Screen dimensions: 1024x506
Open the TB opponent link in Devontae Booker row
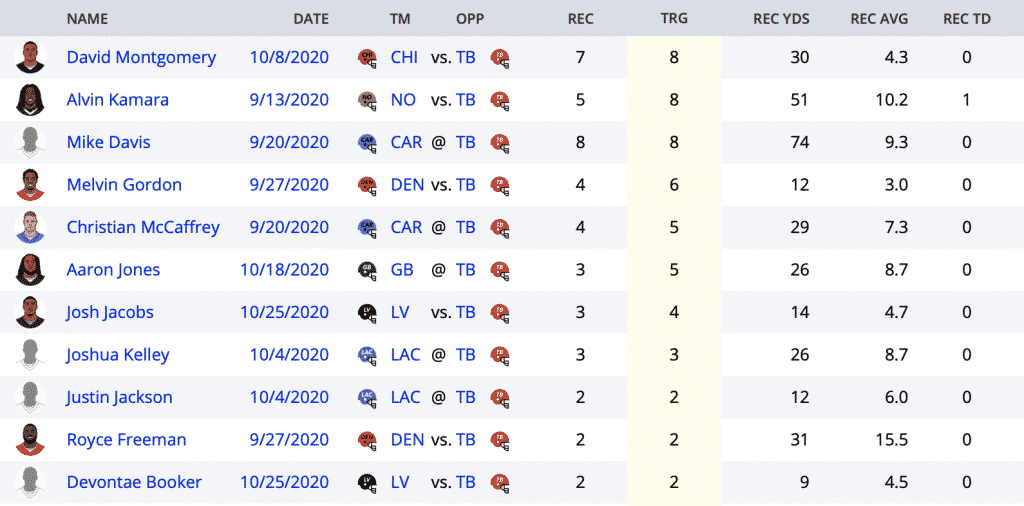[x=466, y=482]
